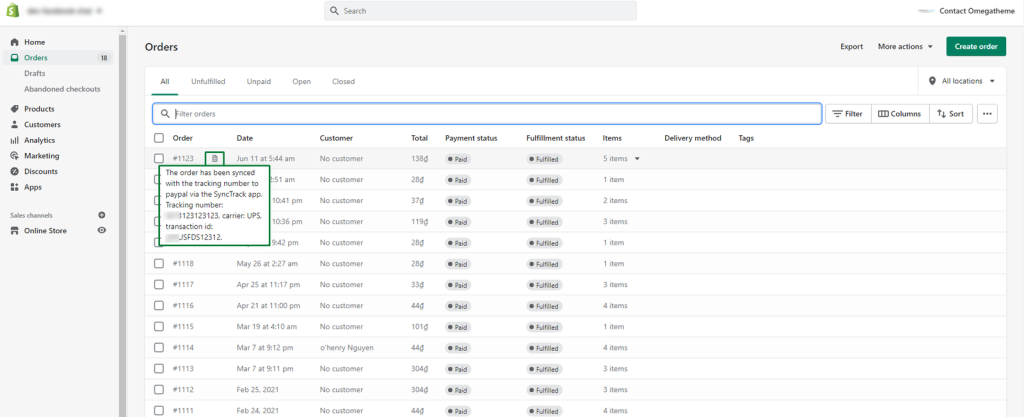Image resolution: width=1024 pixels, height=417 pixels.
Task: Open Discounts in the sidebar
Action: [x=41, y=171]
